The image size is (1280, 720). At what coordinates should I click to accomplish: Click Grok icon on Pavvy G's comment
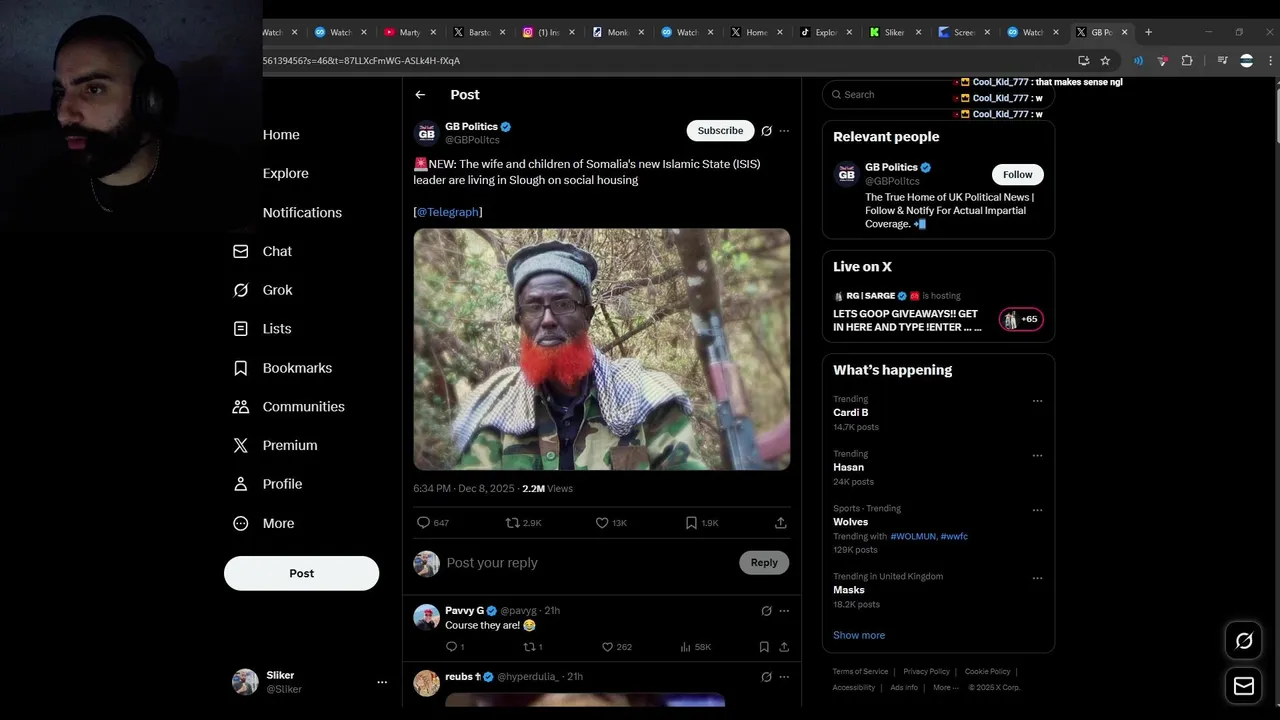point(766,611)
